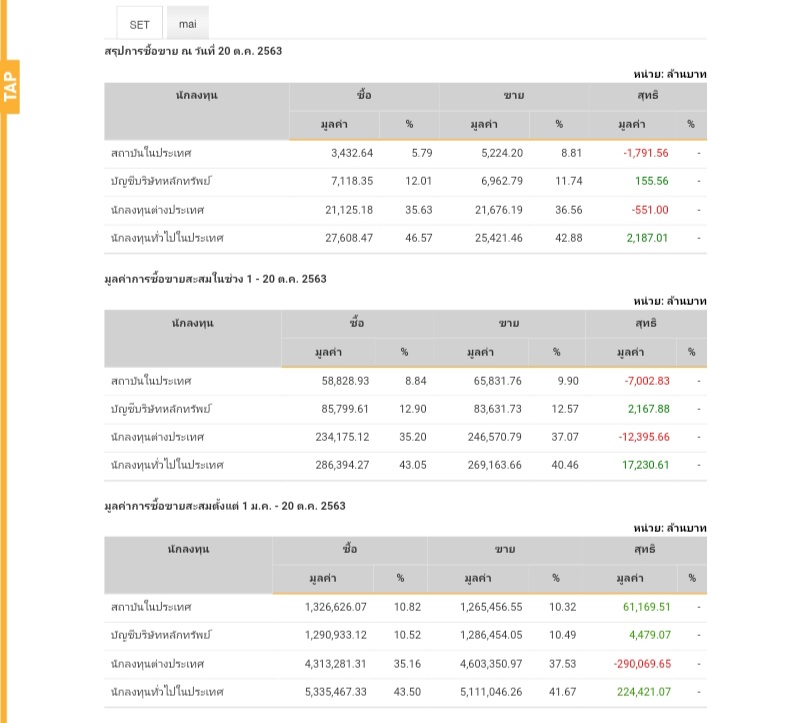This screenshot has height=723, width=800.
Task: Open the orange TAP side panel
Action: (x=10, y=87)
